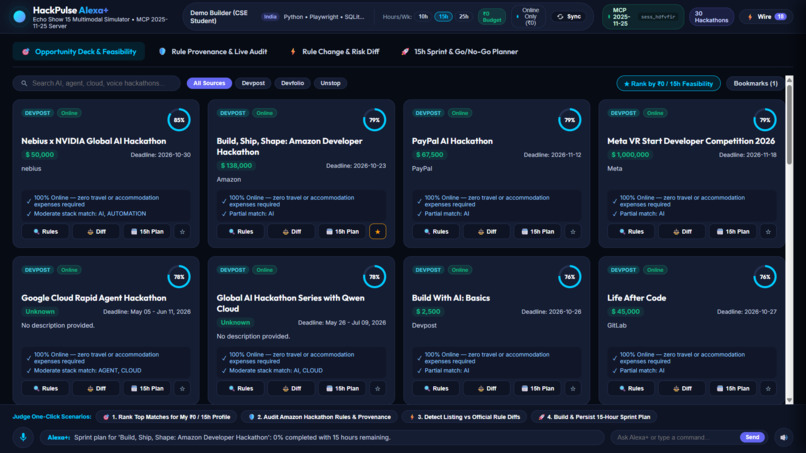The image size is (806, 453).
Task: Open Bookmarks (1) list
Action: (755, 83)
